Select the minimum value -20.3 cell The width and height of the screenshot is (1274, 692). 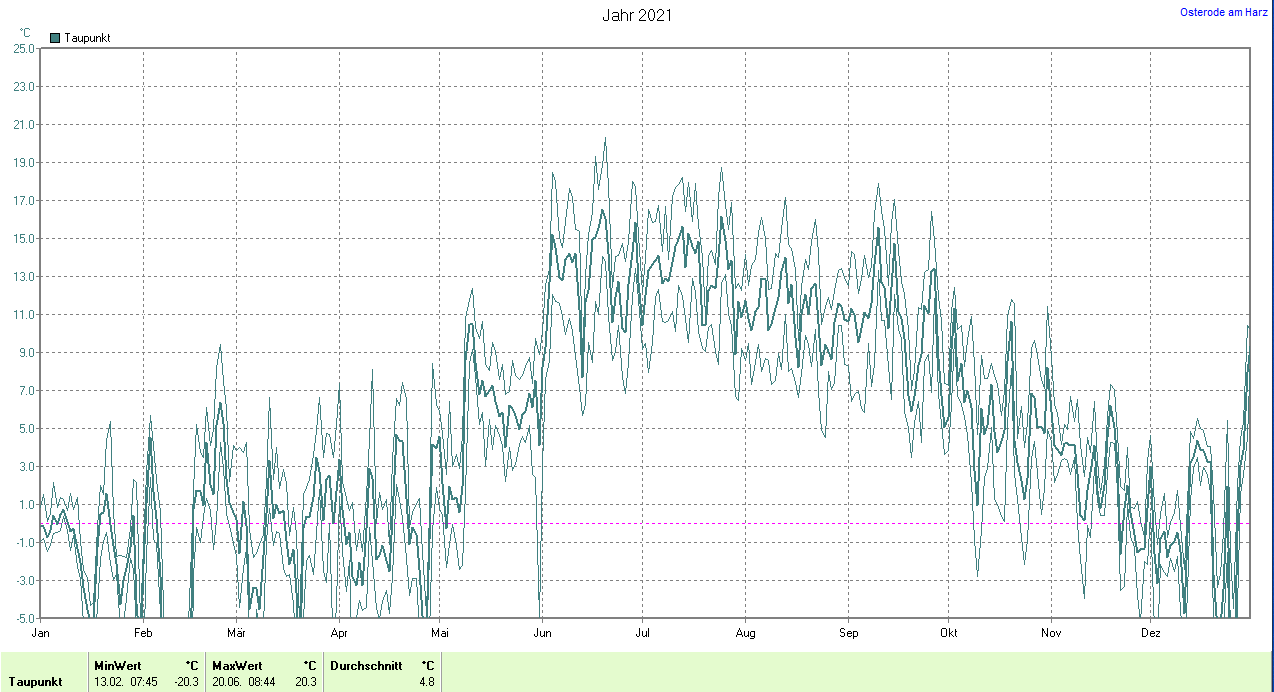pyautogui.click(x=187, y=682)
